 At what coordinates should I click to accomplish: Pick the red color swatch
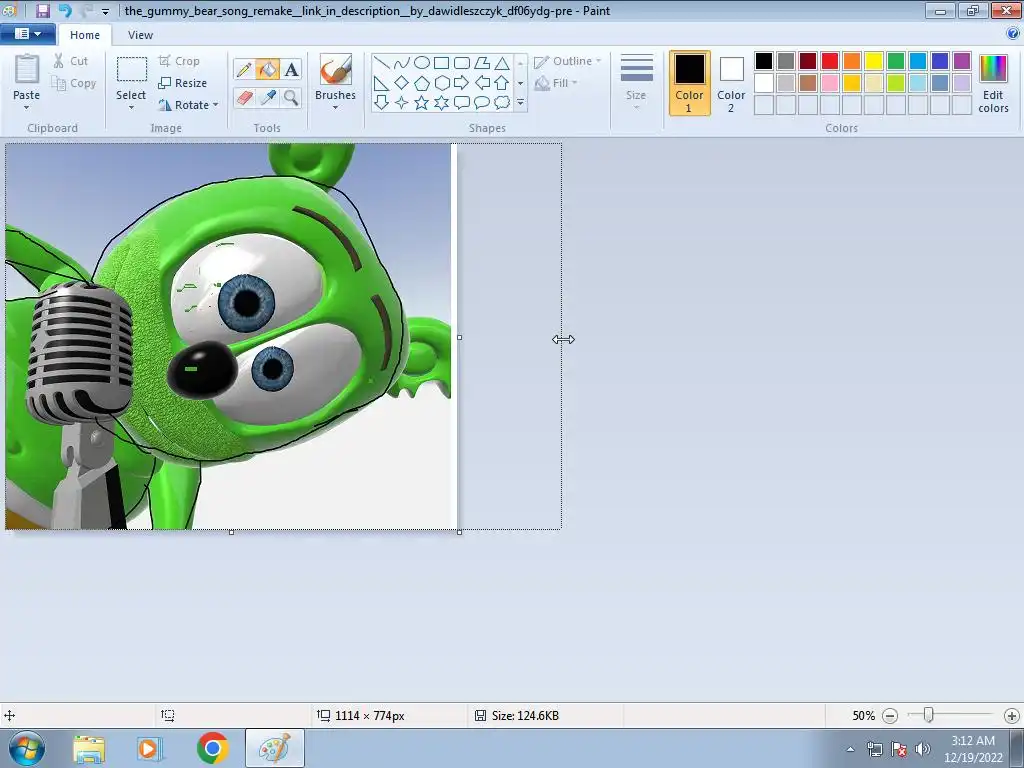[830, 61]
